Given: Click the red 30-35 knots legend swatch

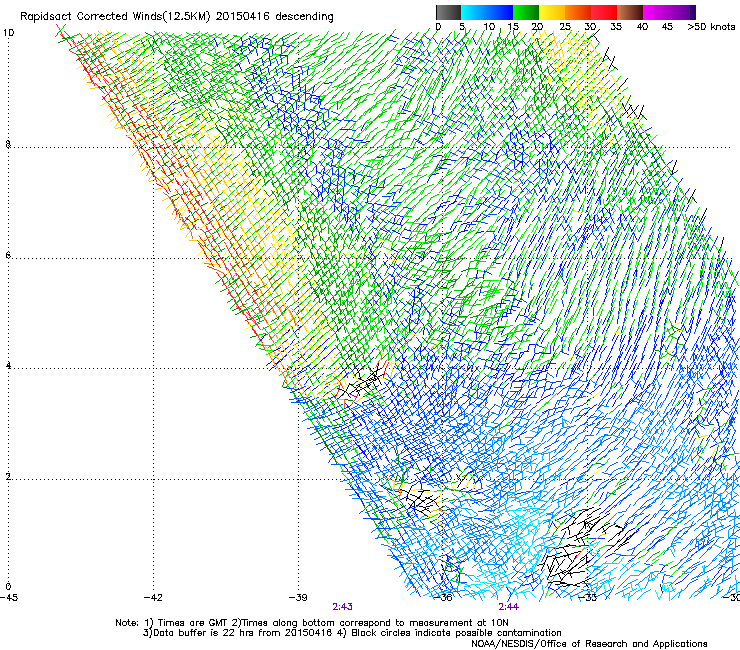Looking at the screenshot, I should pos(604,12).
